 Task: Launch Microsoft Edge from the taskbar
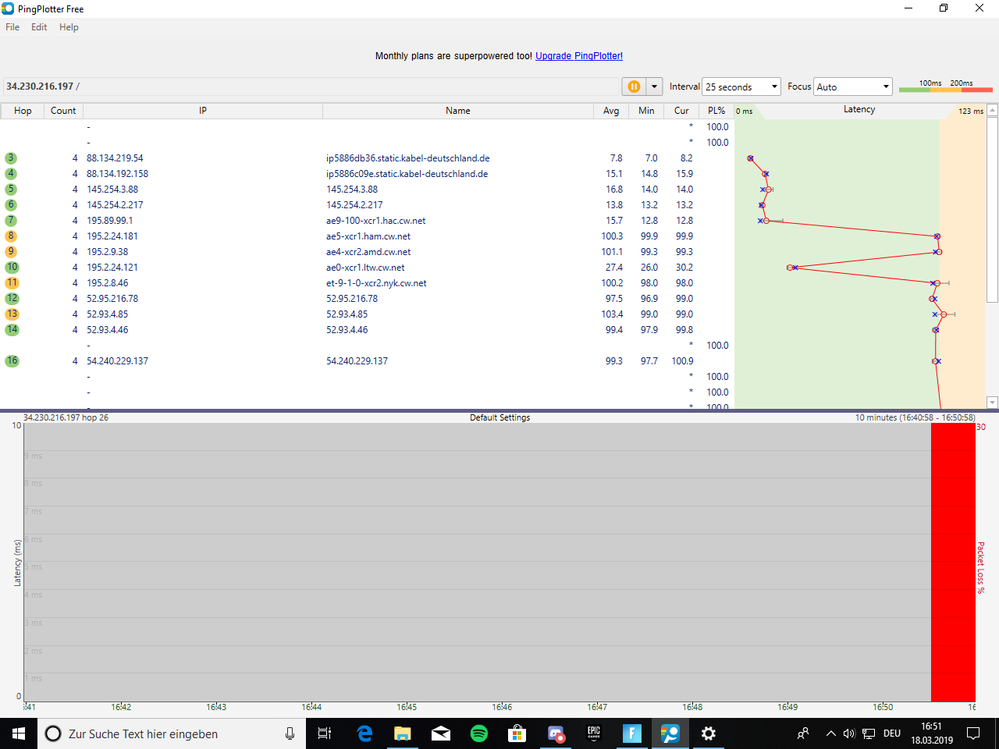(364, 734)
